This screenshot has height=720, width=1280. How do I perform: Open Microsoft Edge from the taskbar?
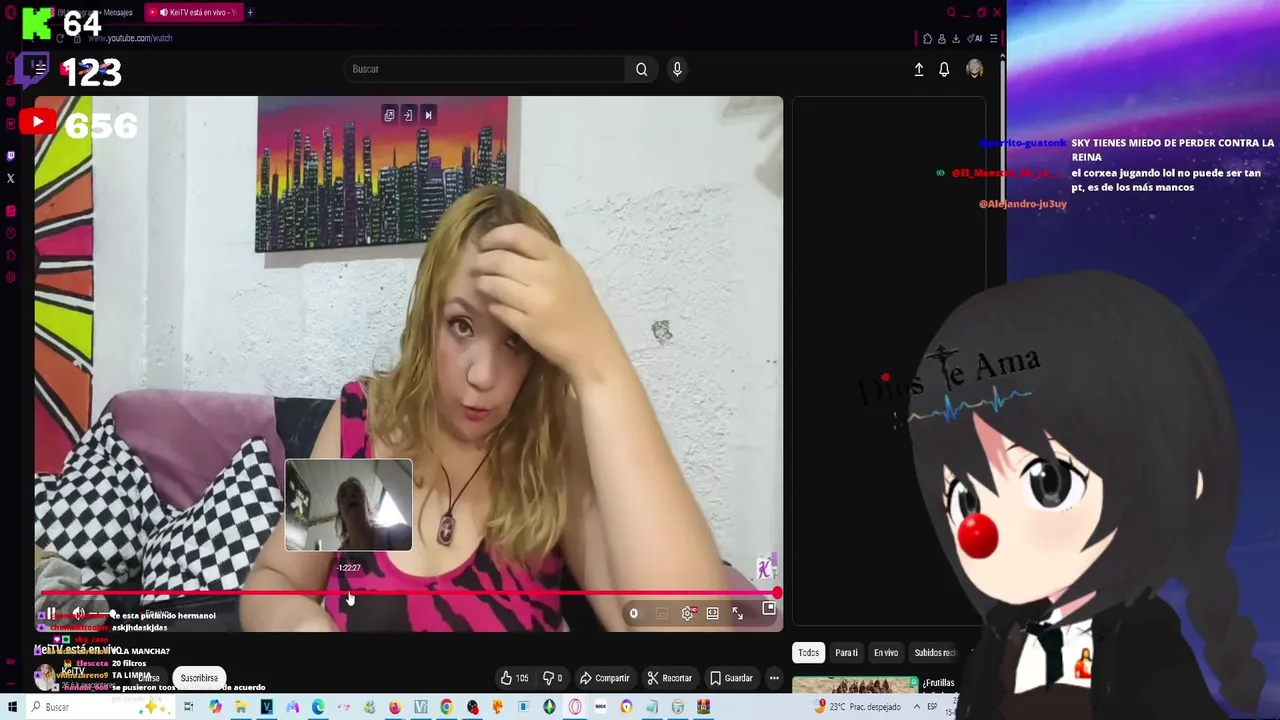318,707
